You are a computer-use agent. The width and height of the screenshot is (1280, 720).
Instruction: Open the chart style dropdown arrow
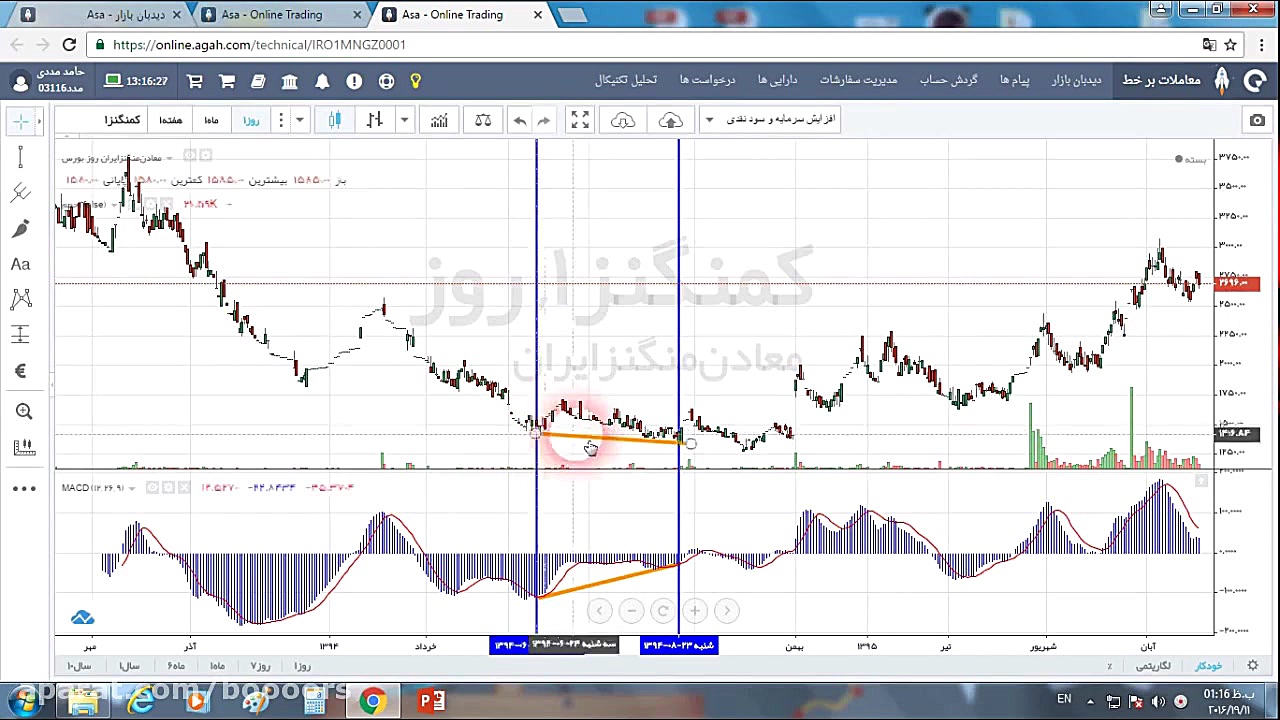(x=404, y=120)
